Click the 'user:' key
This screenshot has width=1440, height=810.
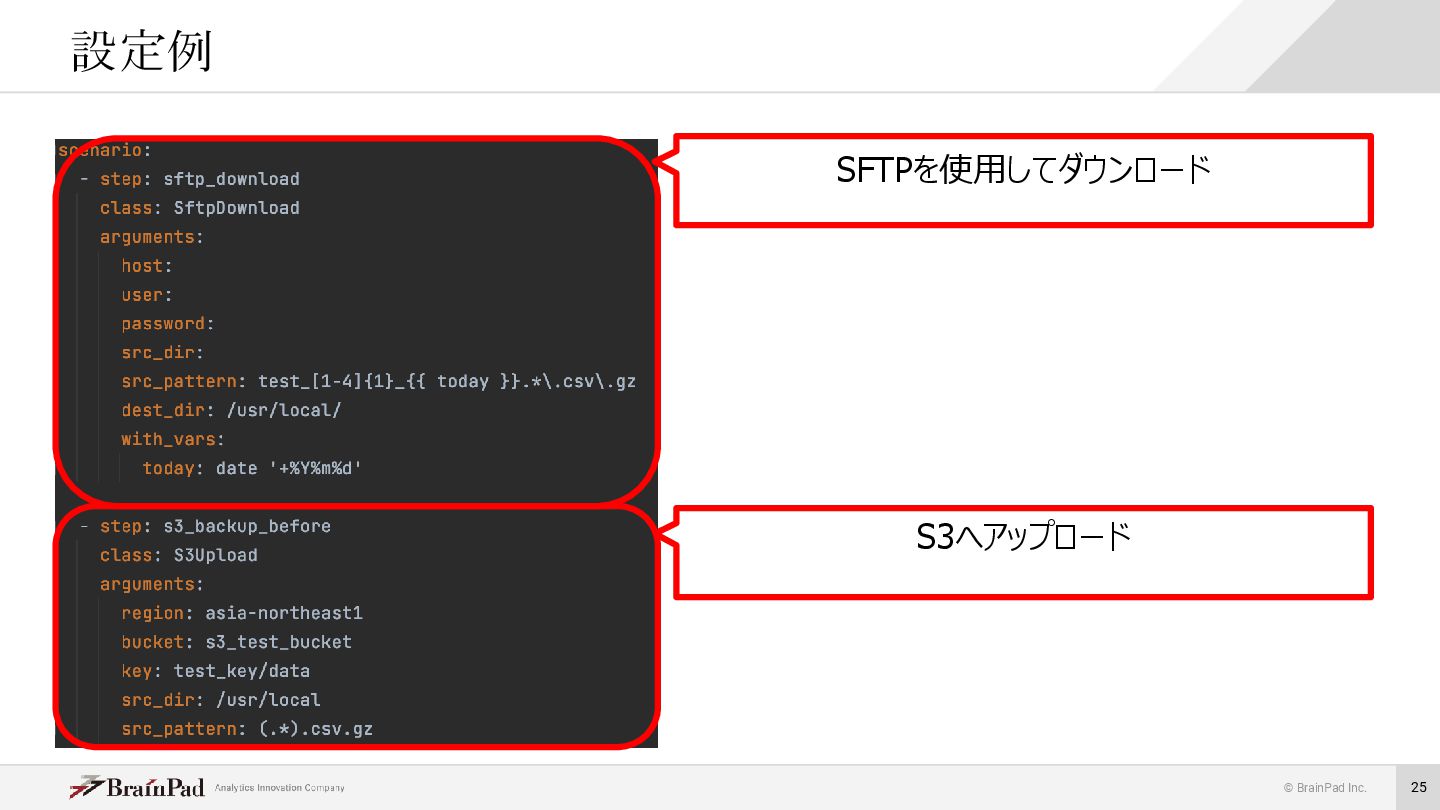(x=147, y=295)
